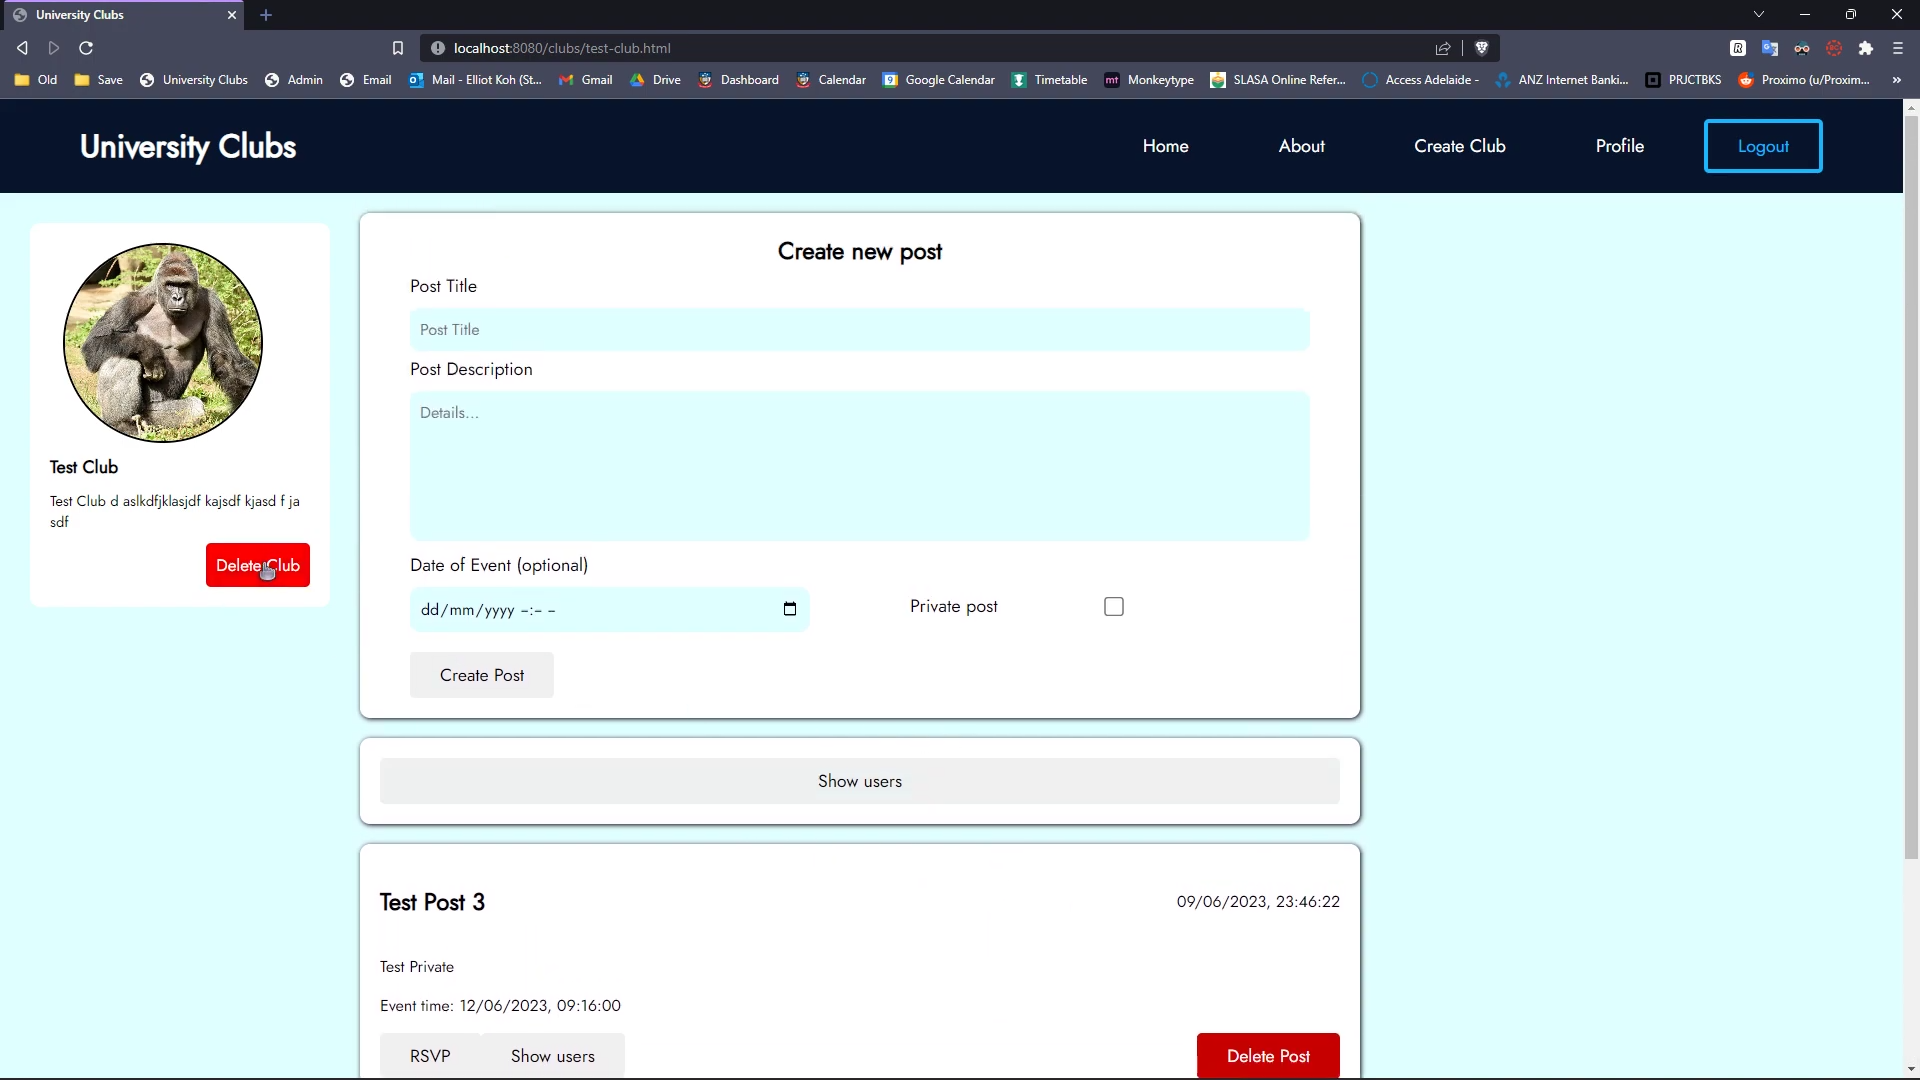Viewport: 1920px width, 1080px height.
Task: Open the date picker calendar icon
Action: coord(790,609)
